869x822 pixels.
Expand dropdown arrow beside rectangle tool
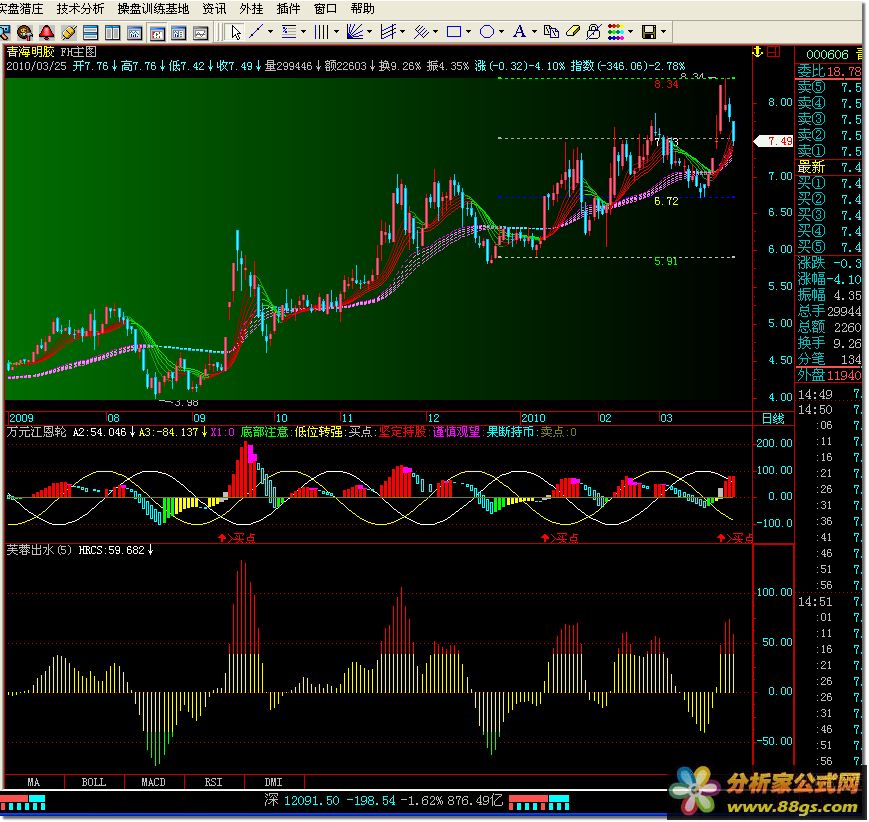pos(469,32)
